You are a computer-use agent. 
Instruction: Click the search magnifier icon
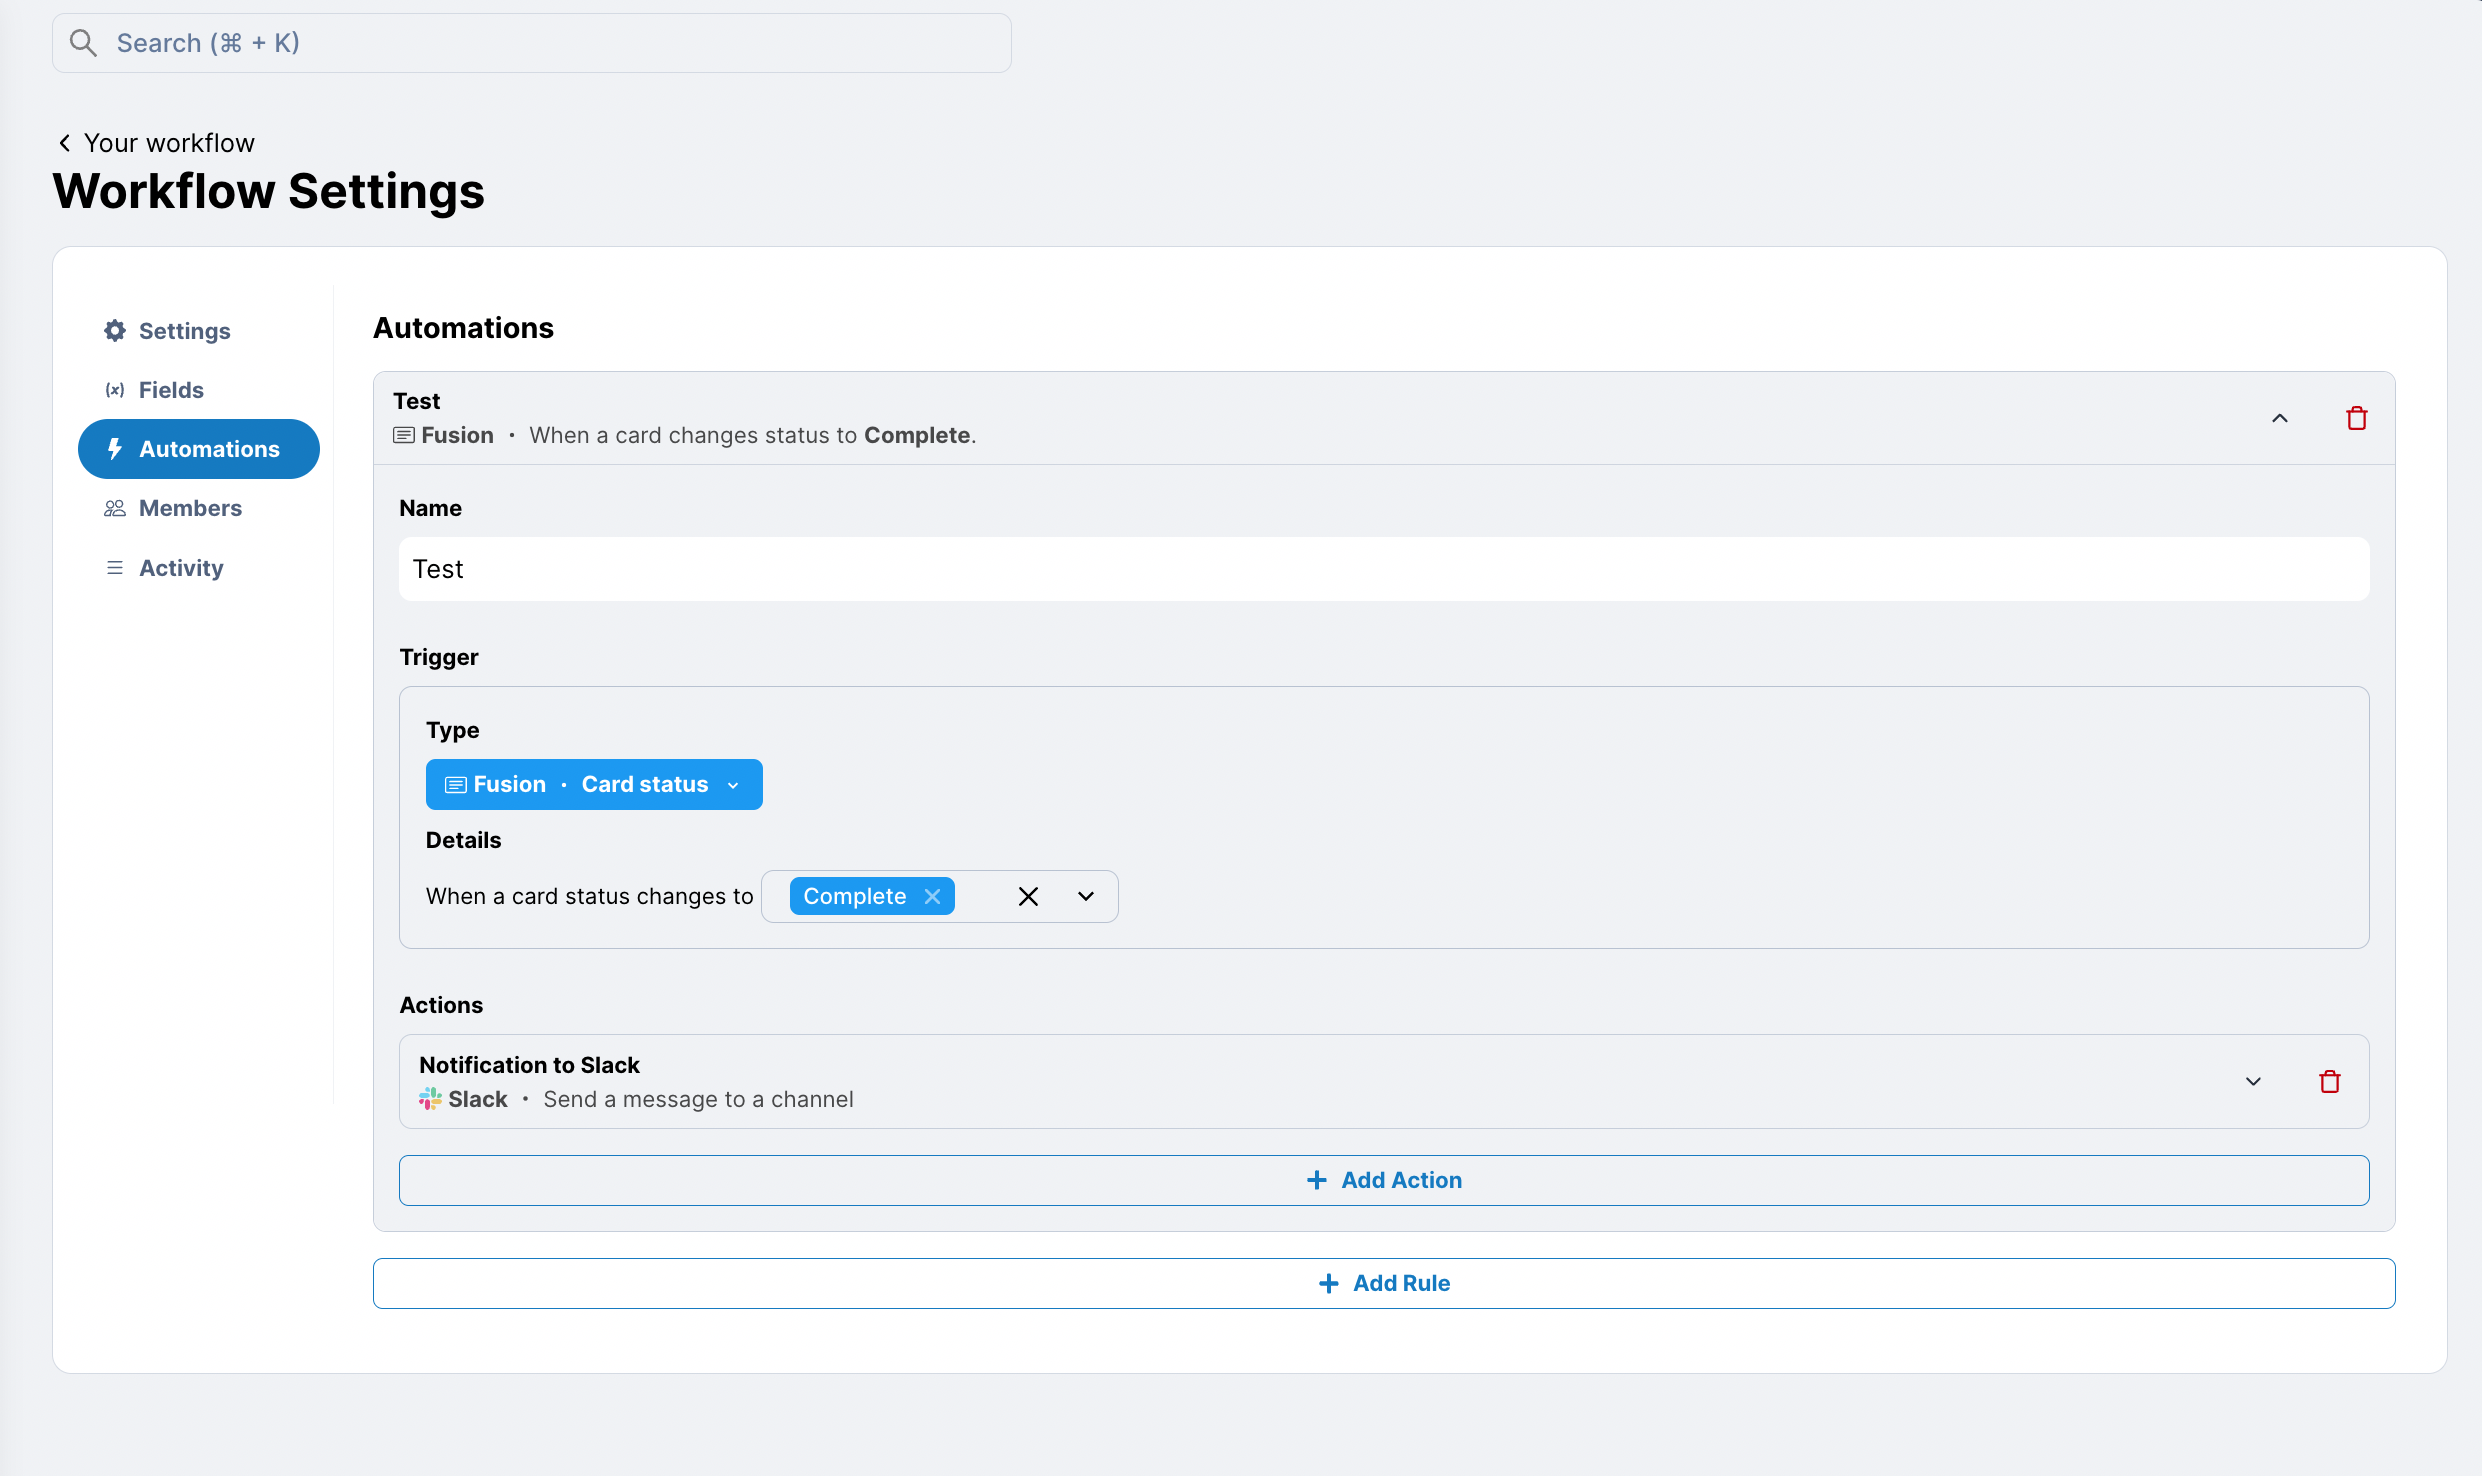[83, 43]
